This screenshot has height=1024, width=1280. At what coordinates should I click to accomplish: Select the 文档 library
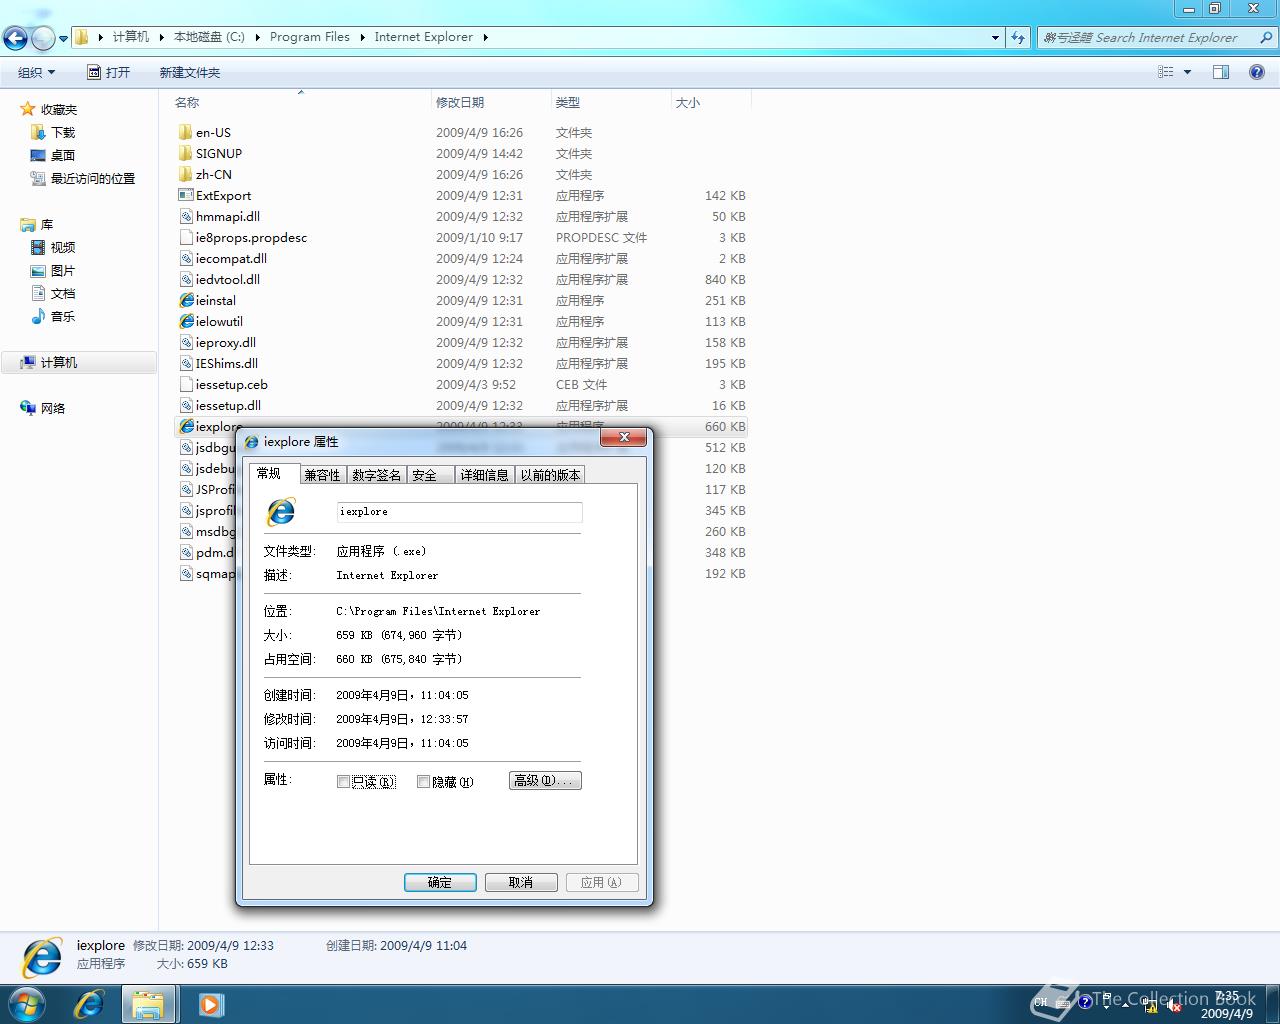tap(63, 293)
